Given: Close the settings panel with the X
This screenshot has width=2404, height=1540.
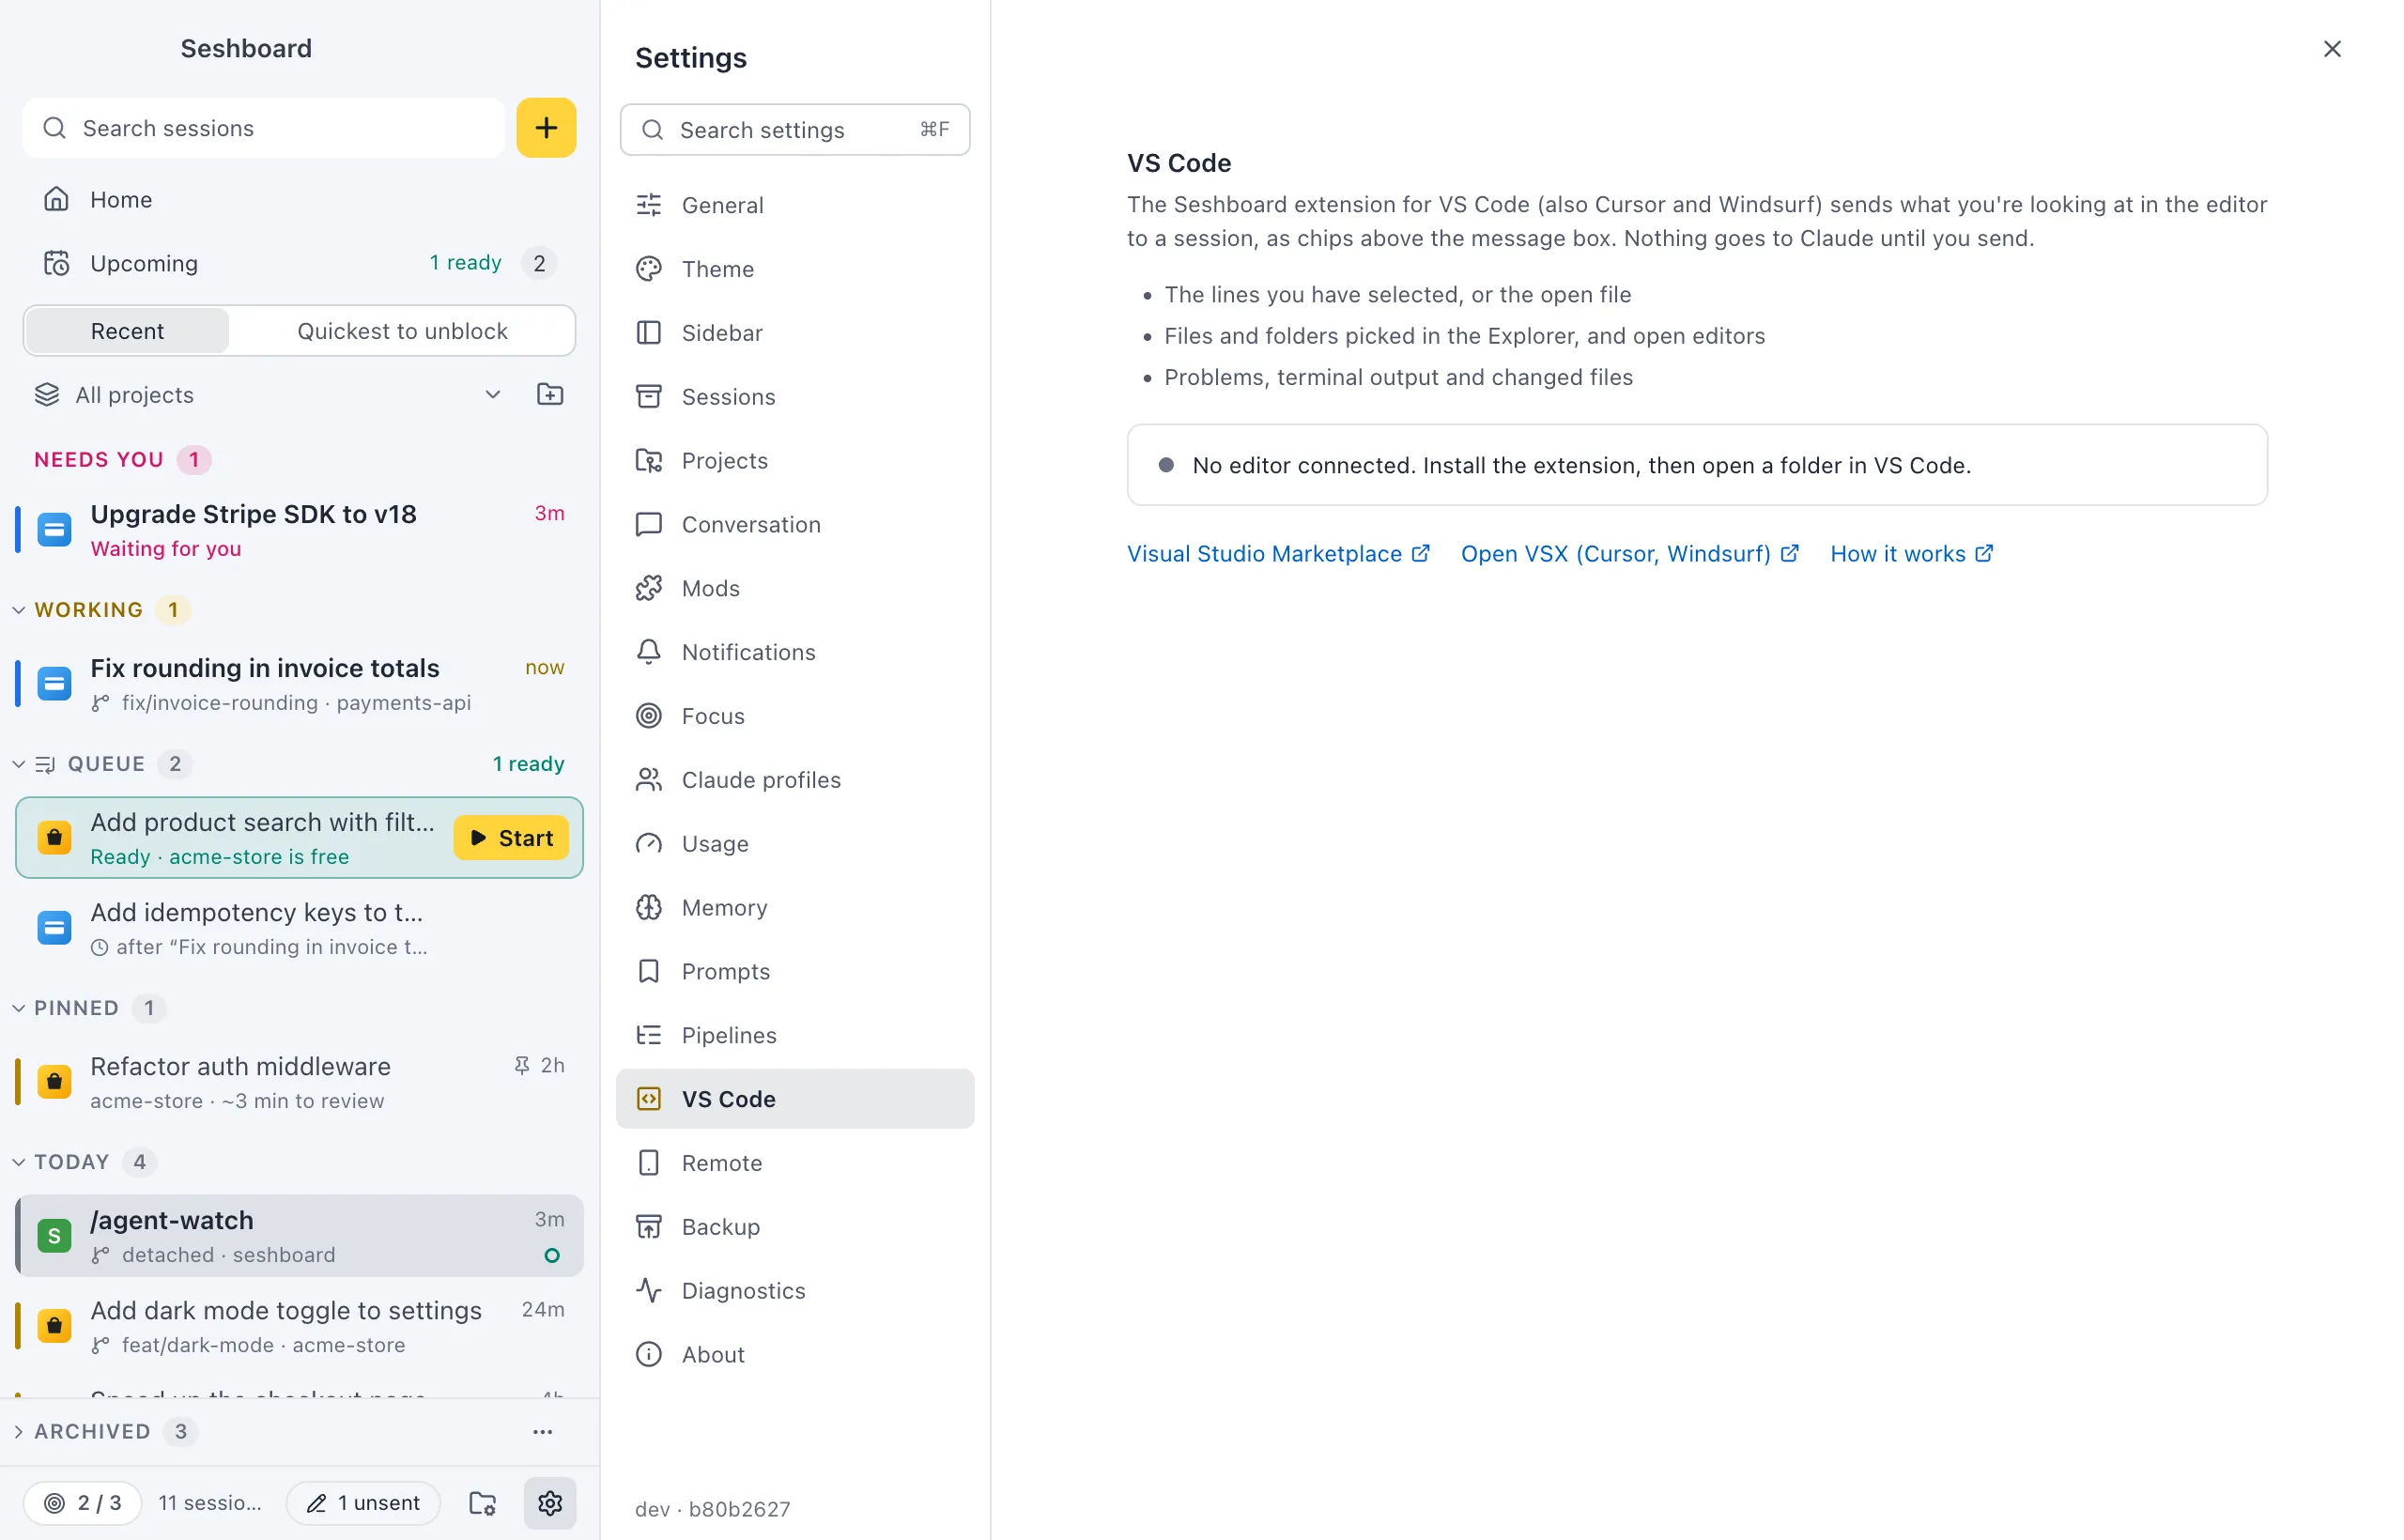Looking at the screenshot, I should pyautogui.click(x=2331, y=49).
